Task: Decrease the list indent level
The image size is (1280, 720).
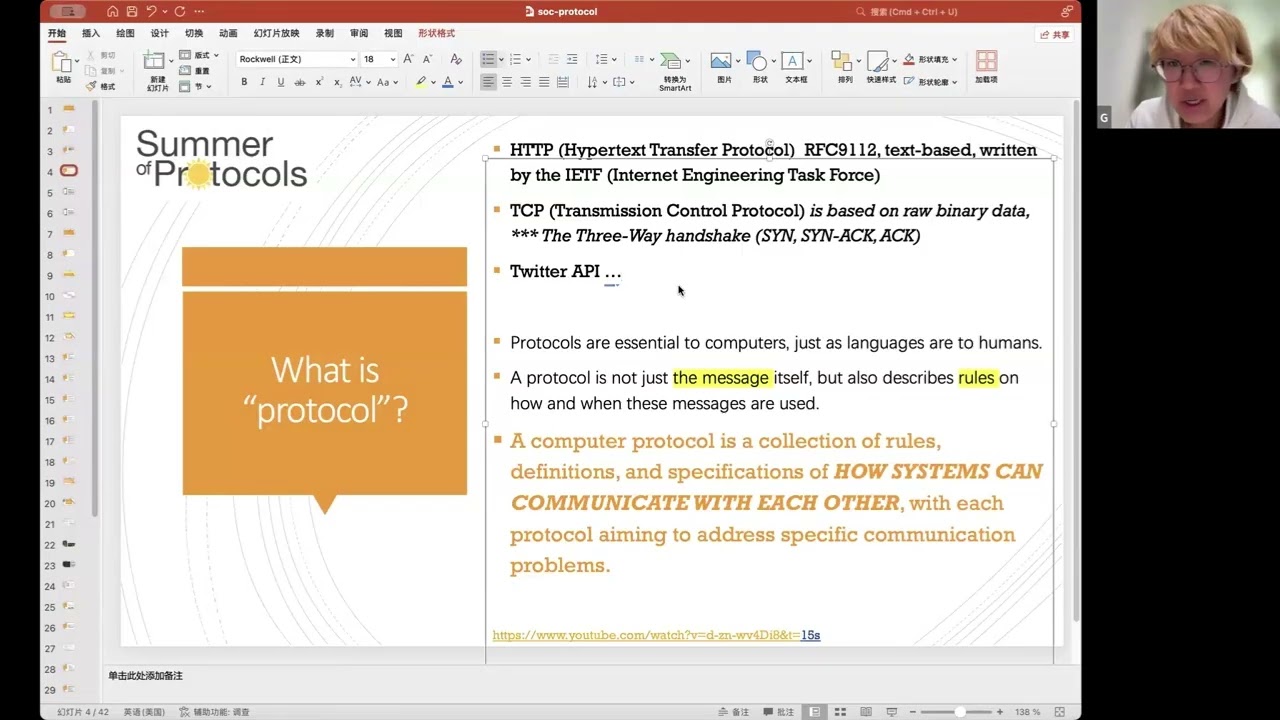Action: click(553, 59)
